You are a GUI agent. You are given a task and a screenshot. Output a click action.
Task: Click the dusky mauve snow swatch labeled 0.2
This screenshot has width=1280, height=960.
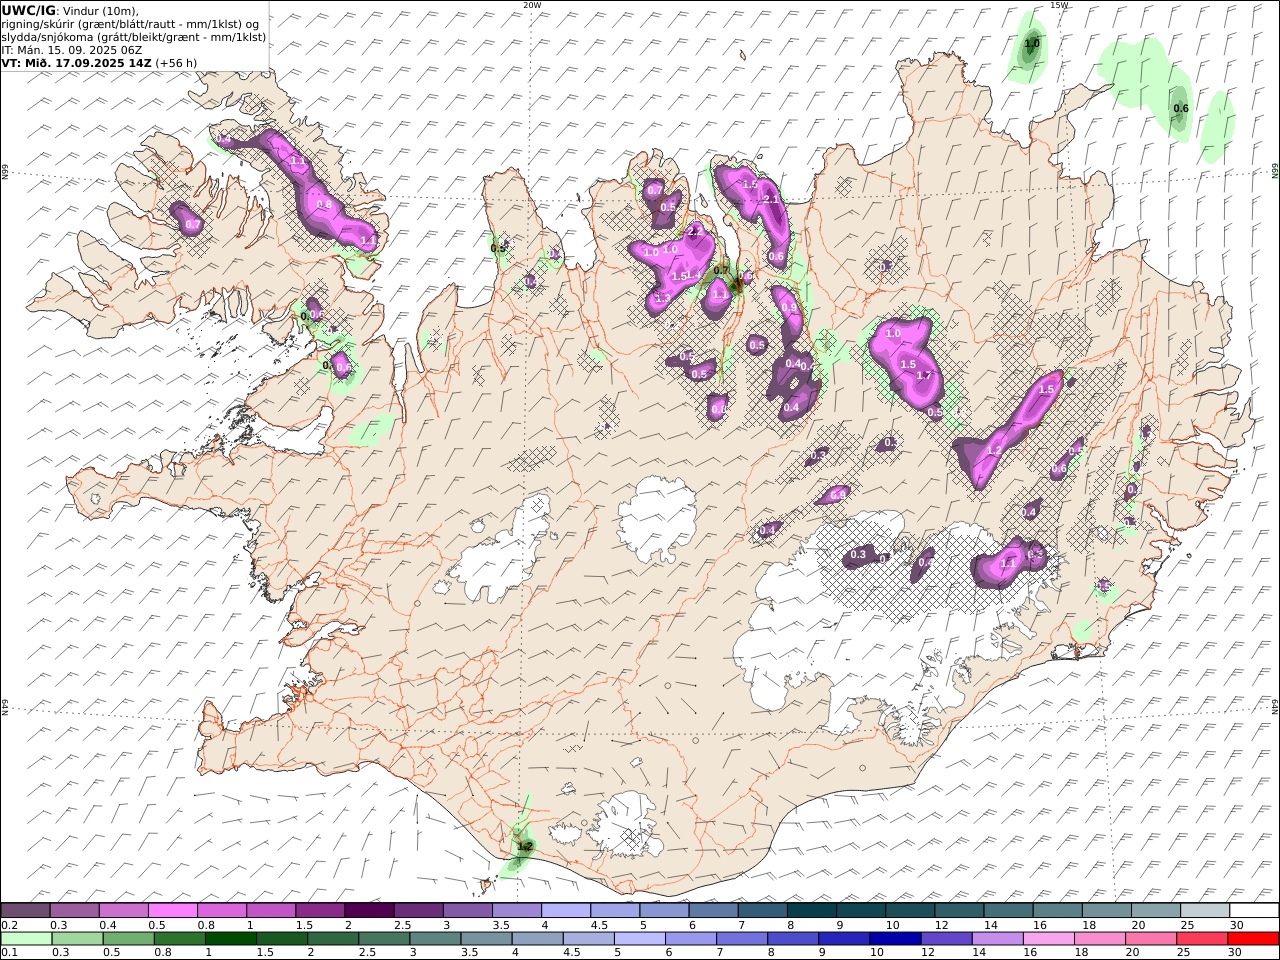(25, 910)
